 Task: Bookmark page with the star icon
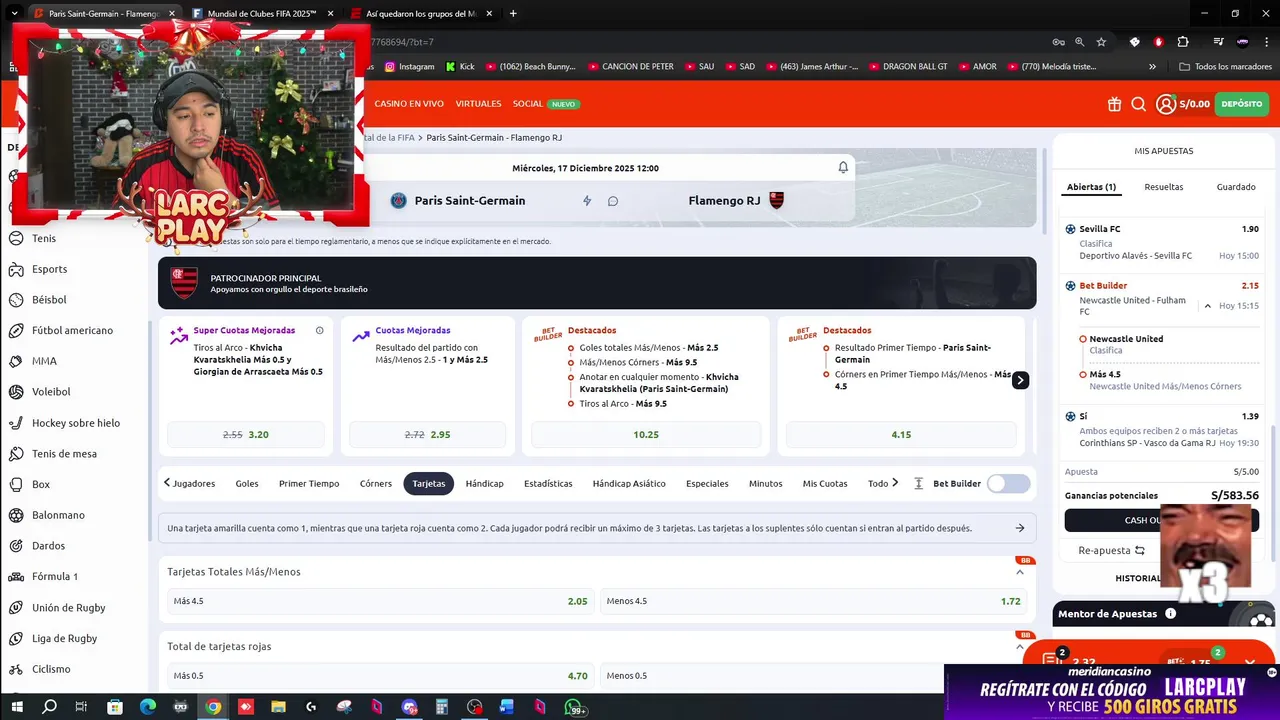[x=1101, y=42]
